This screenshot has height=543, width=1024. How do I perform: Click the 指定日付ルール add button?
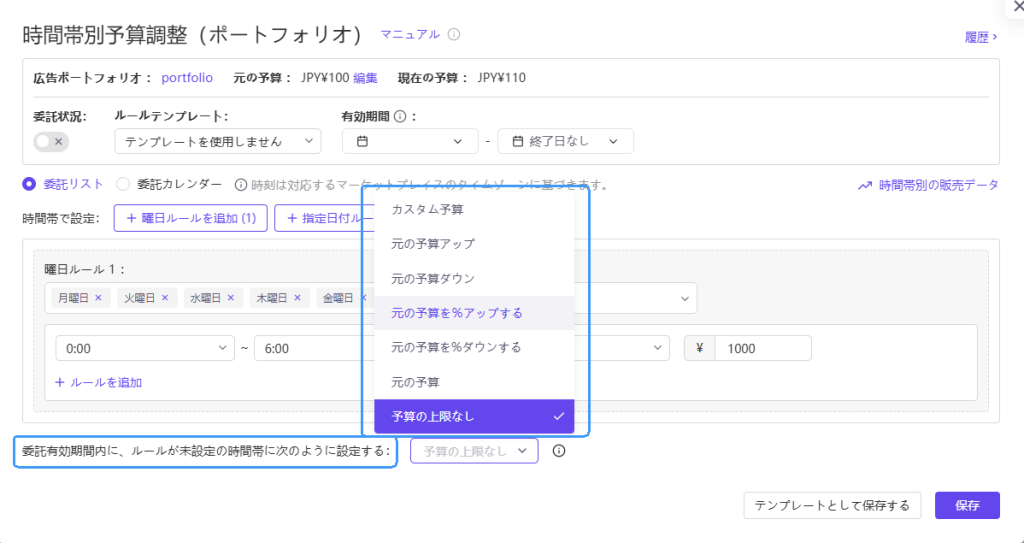coord(324,218)
